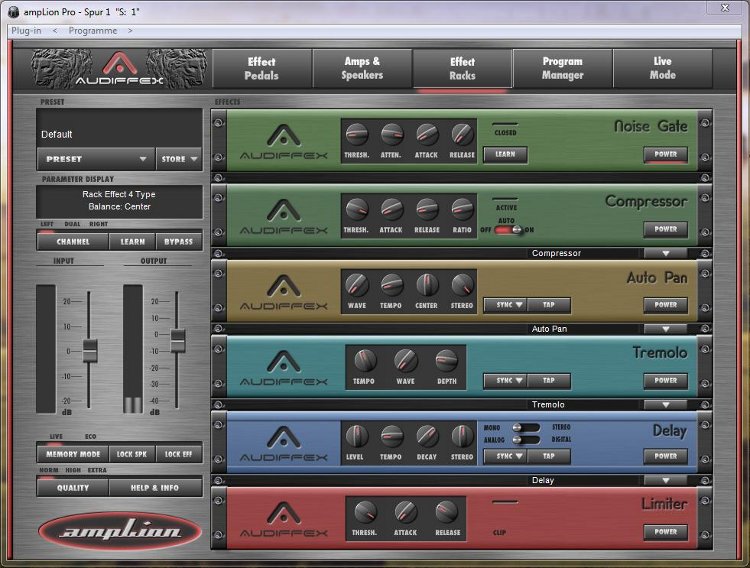750x568 pixels.
Task: Click the BYPASS button
Action: (178, 242)
